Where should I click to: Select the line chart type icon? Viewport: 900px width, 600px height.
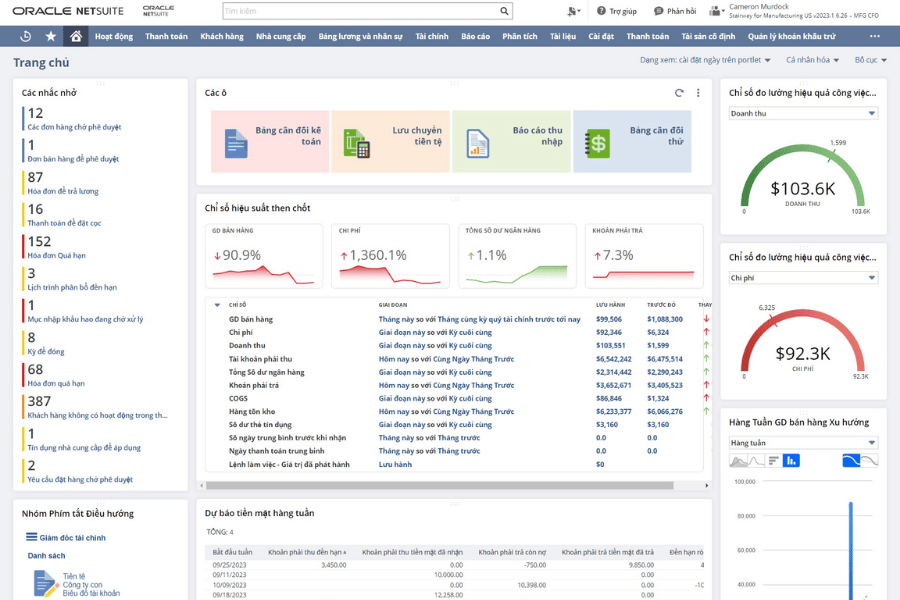[755, 460]
